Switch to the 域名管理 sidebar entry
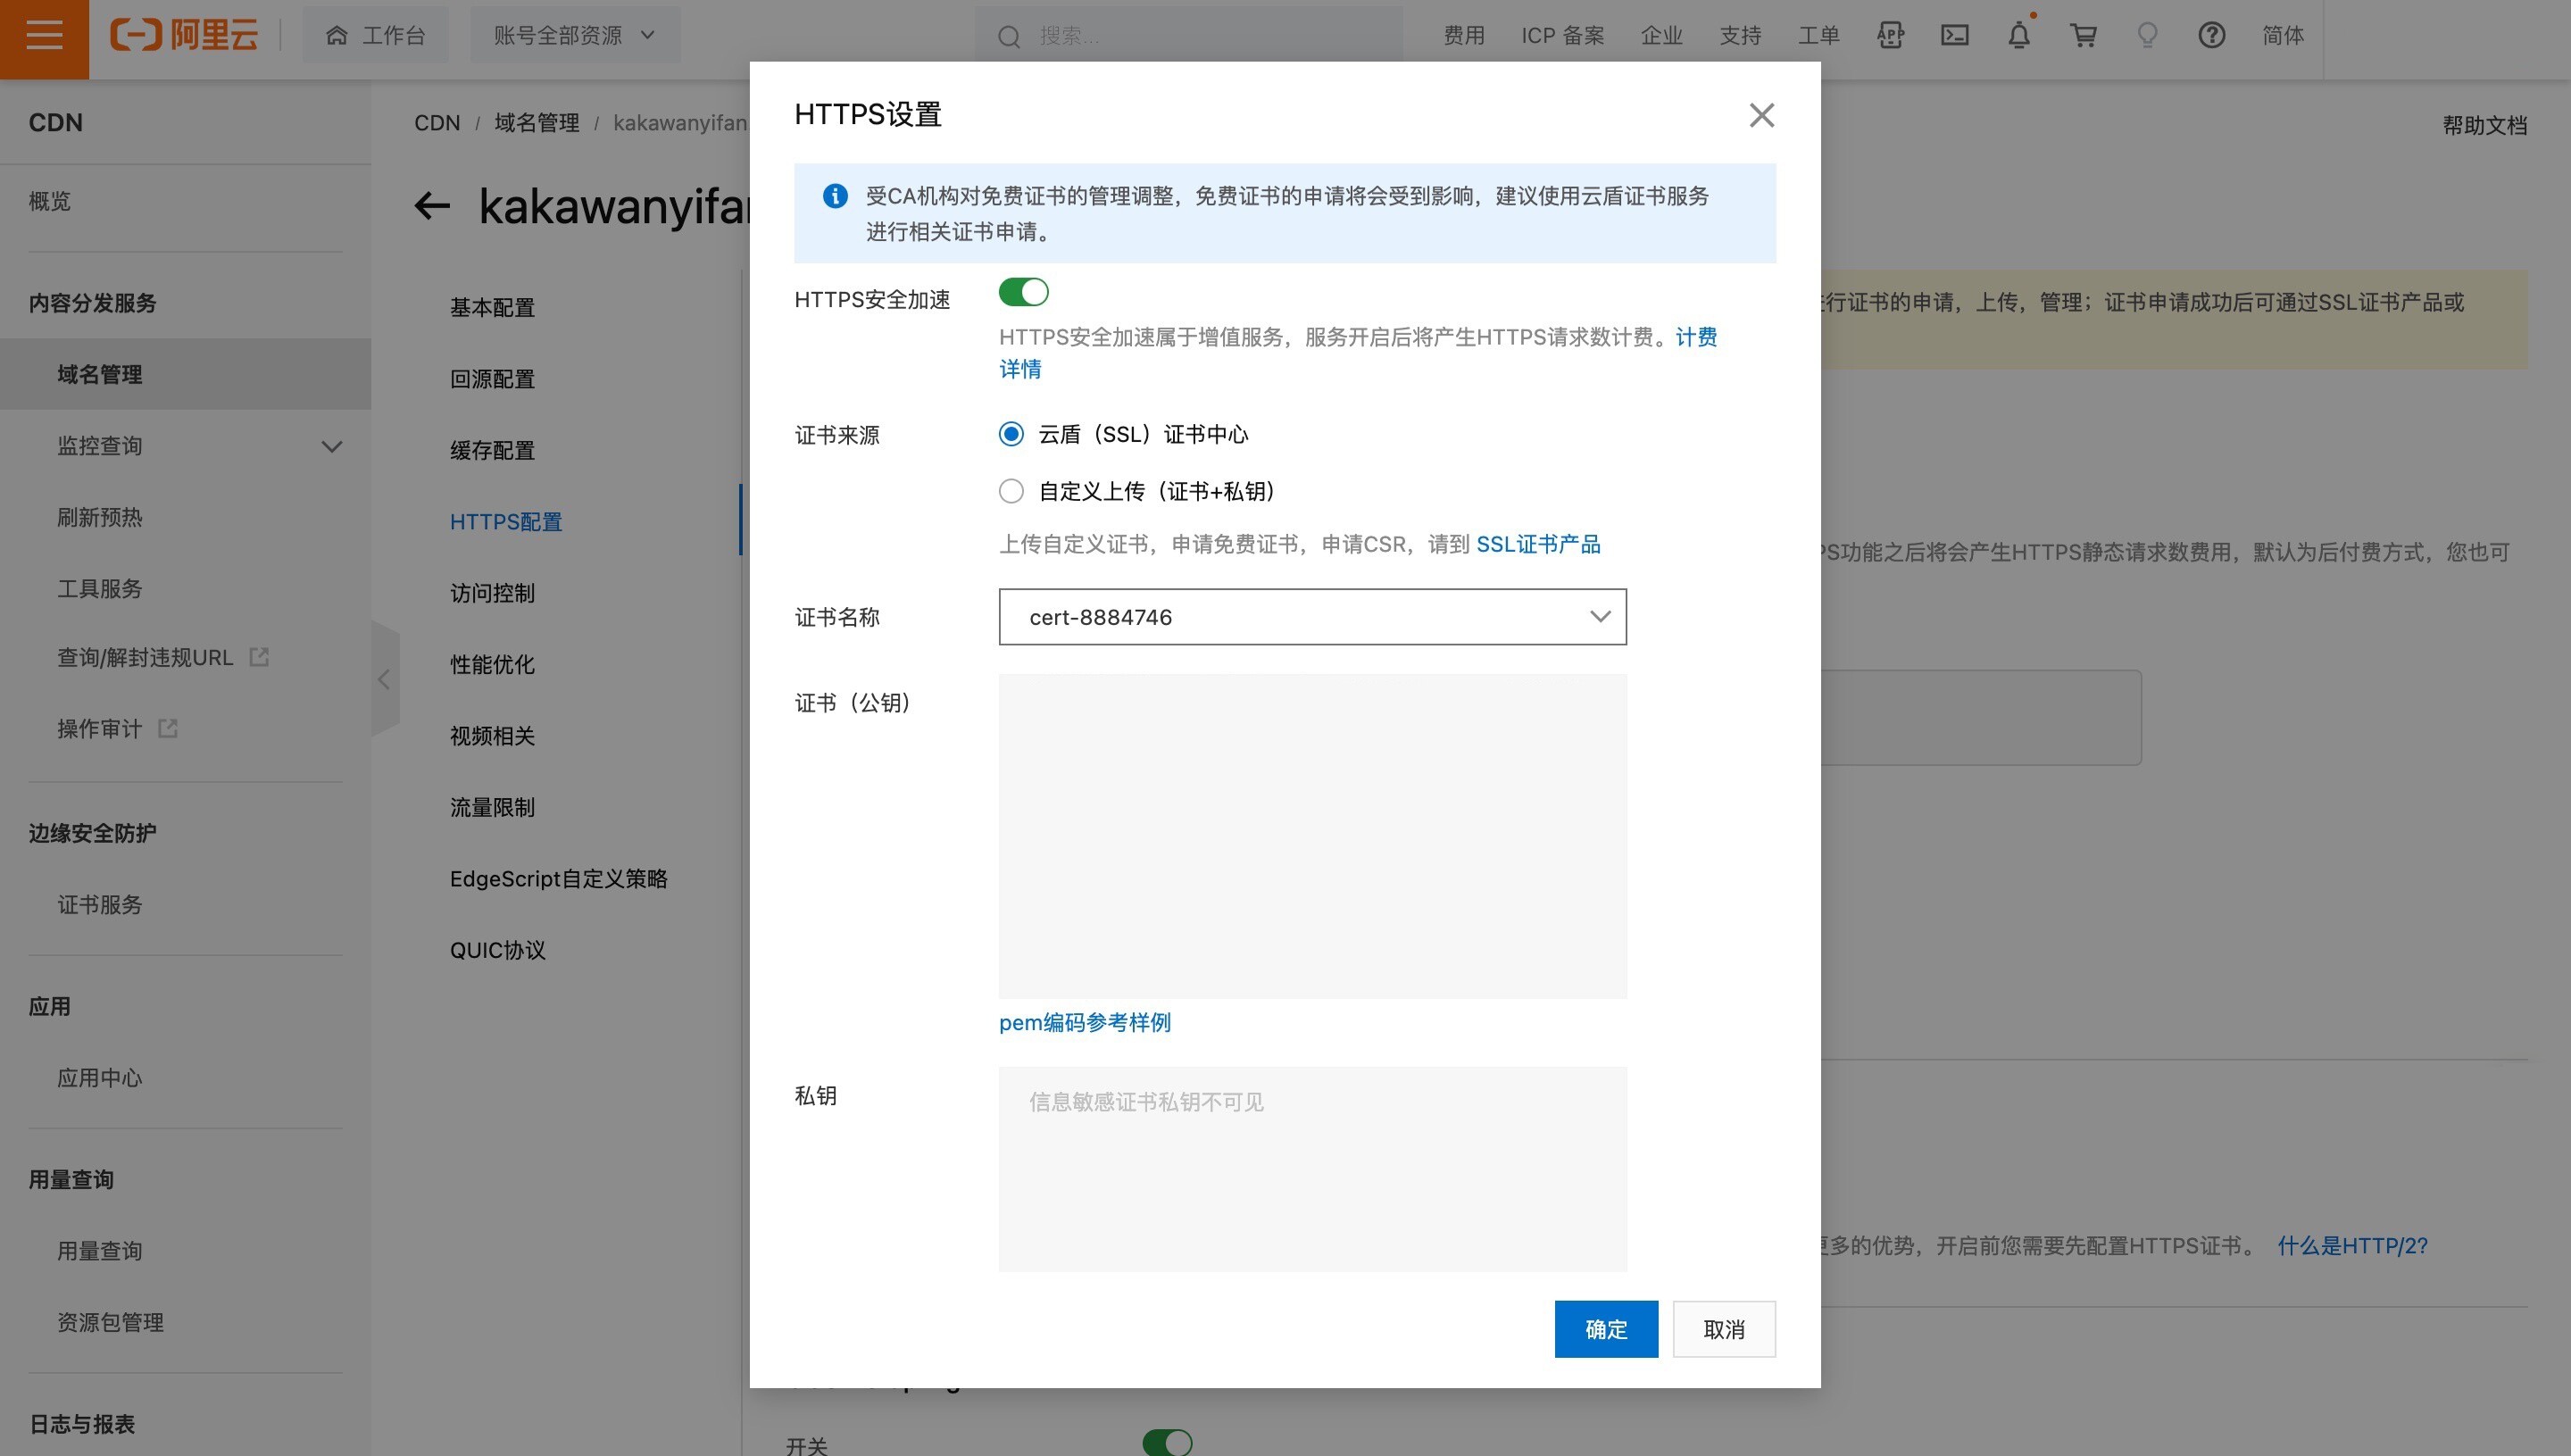2571x1456 pixels. [x=98, y=374]
